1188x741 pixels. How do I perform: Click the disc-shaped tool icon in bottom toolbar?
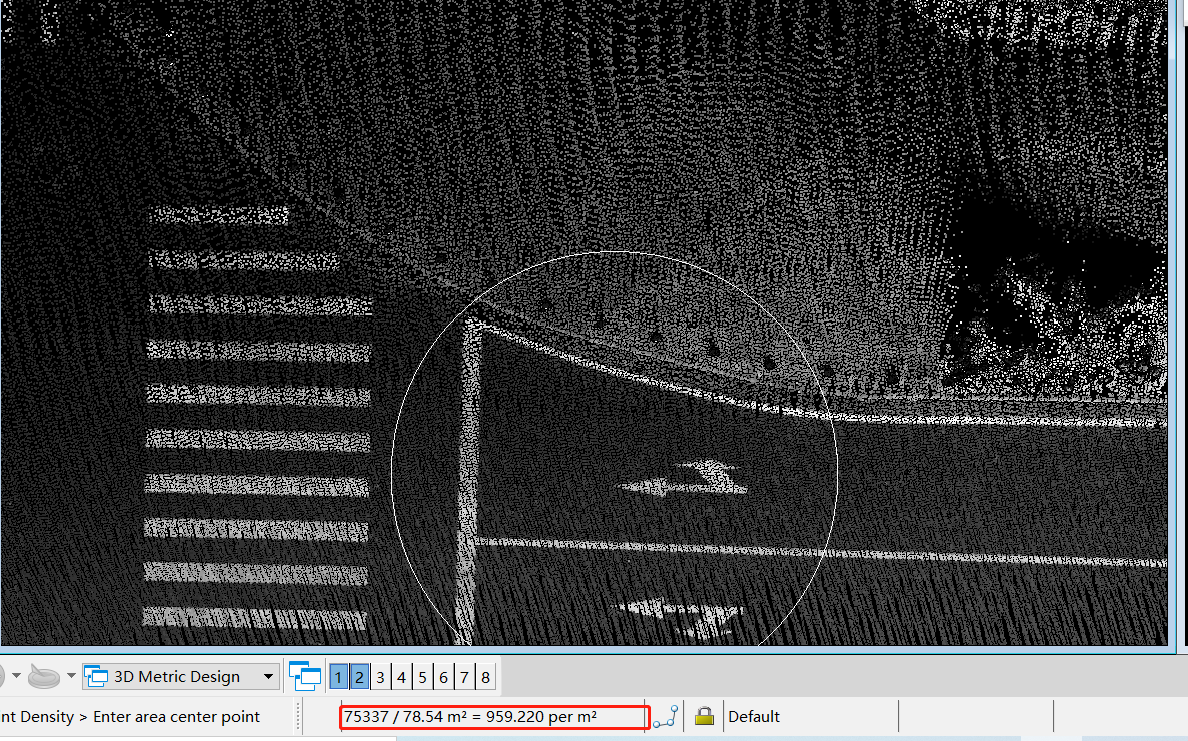pyautogui.click(x=44, y=677)
